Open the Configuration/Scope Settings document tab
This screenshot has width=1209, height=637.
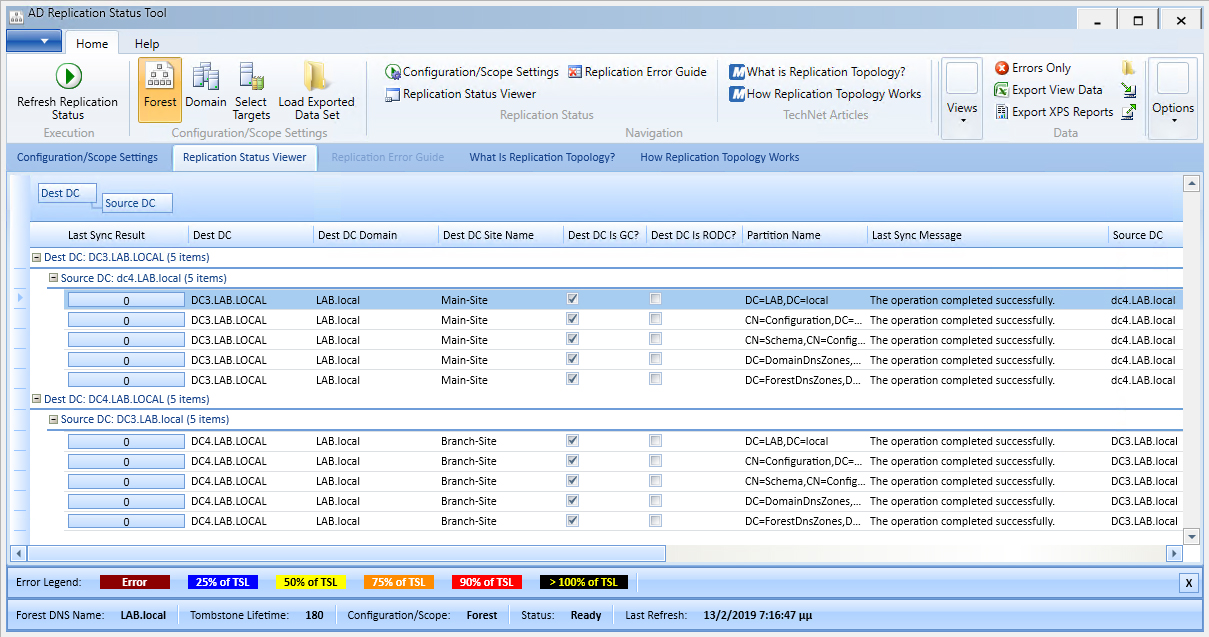[87, 157]
